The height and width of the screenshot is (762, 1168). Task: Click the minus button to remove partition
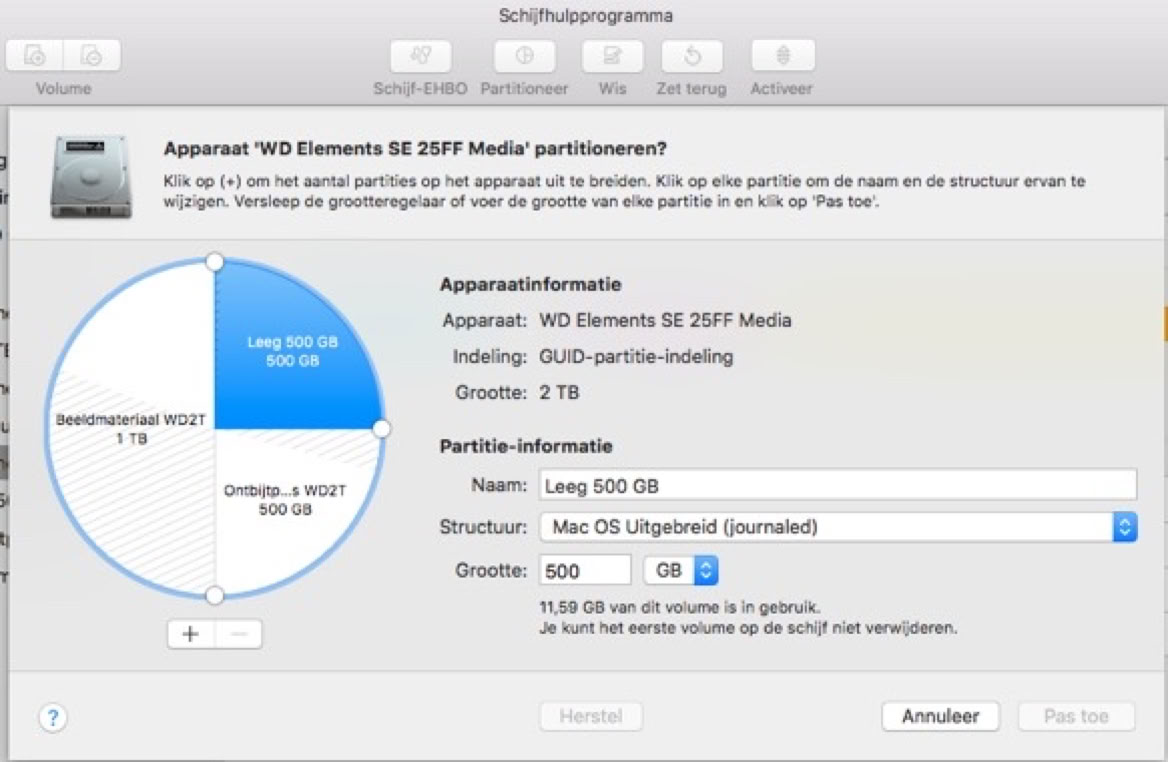pos(238,634)
